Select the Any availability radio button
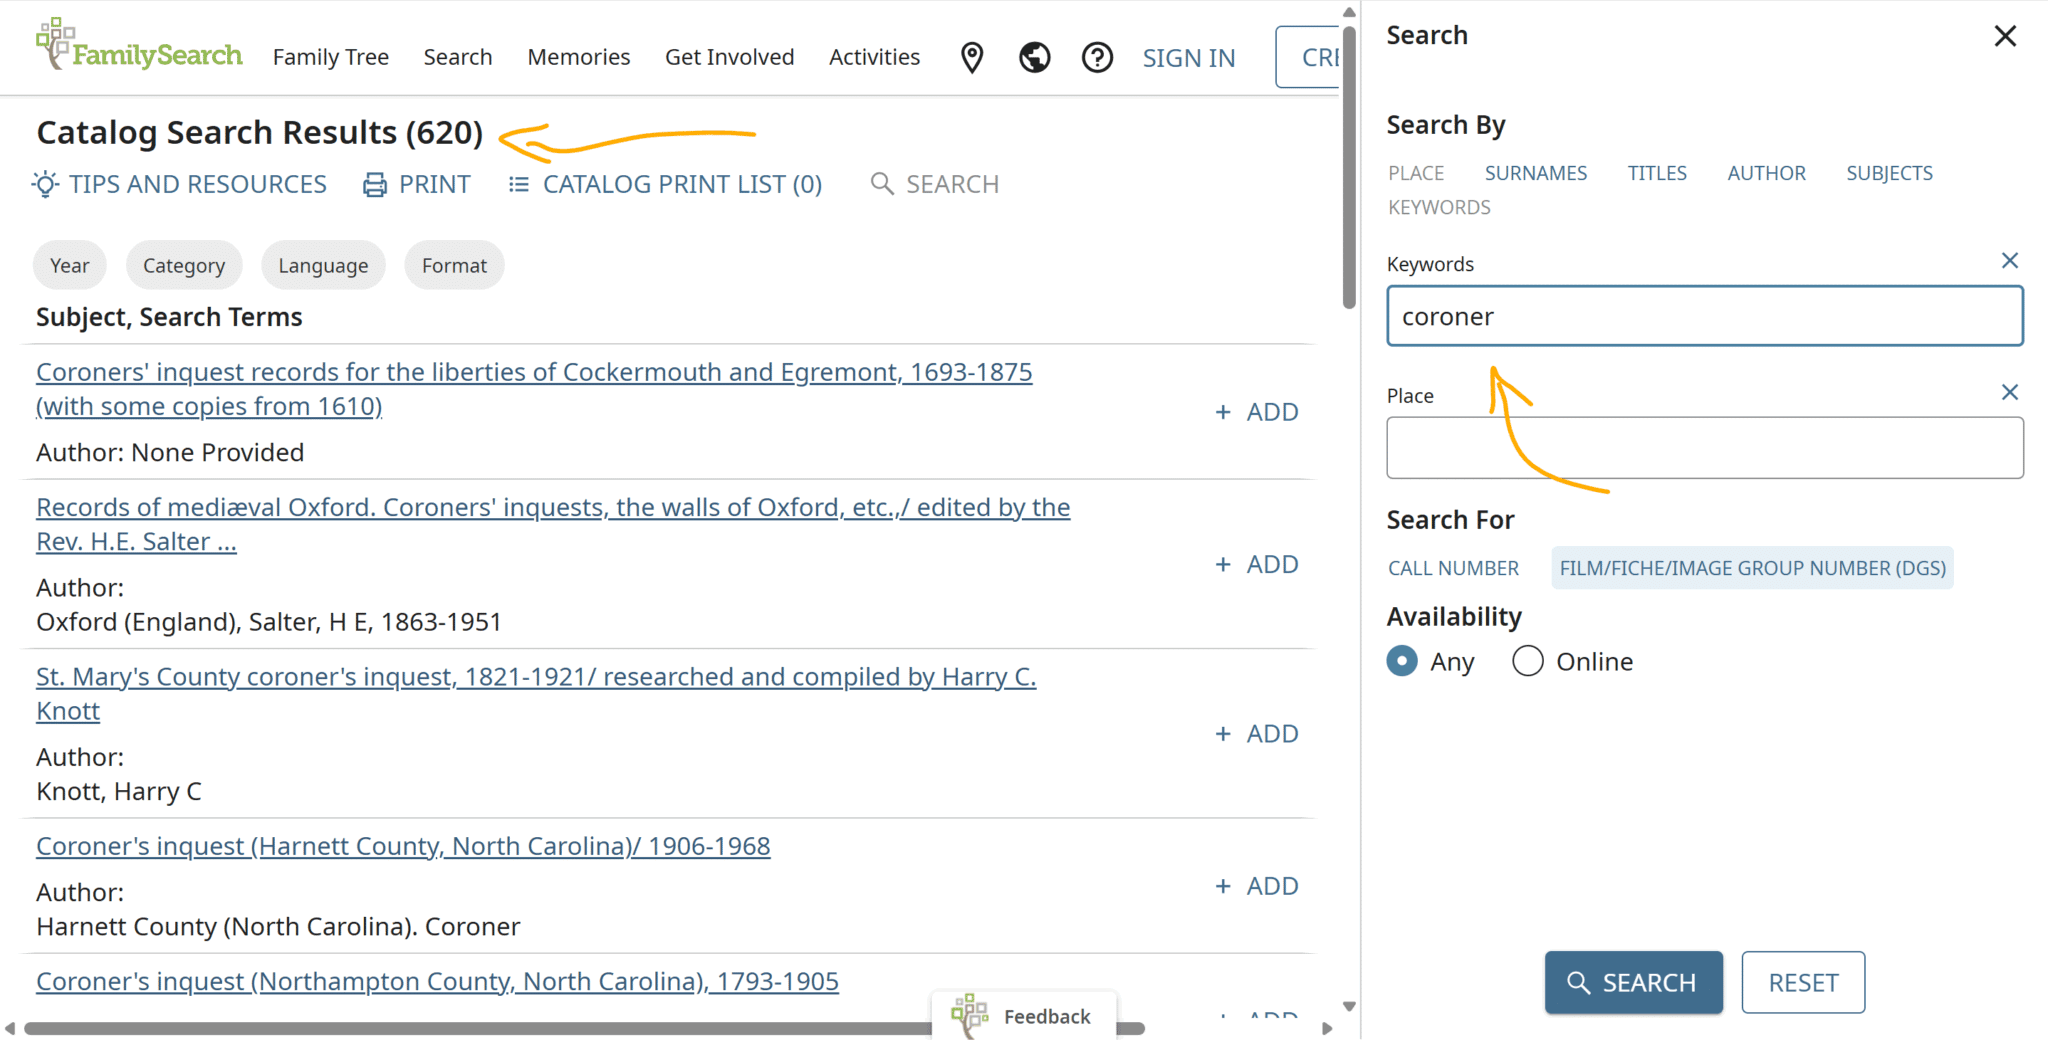2048x1040 pixels. tap(1402, 661)
